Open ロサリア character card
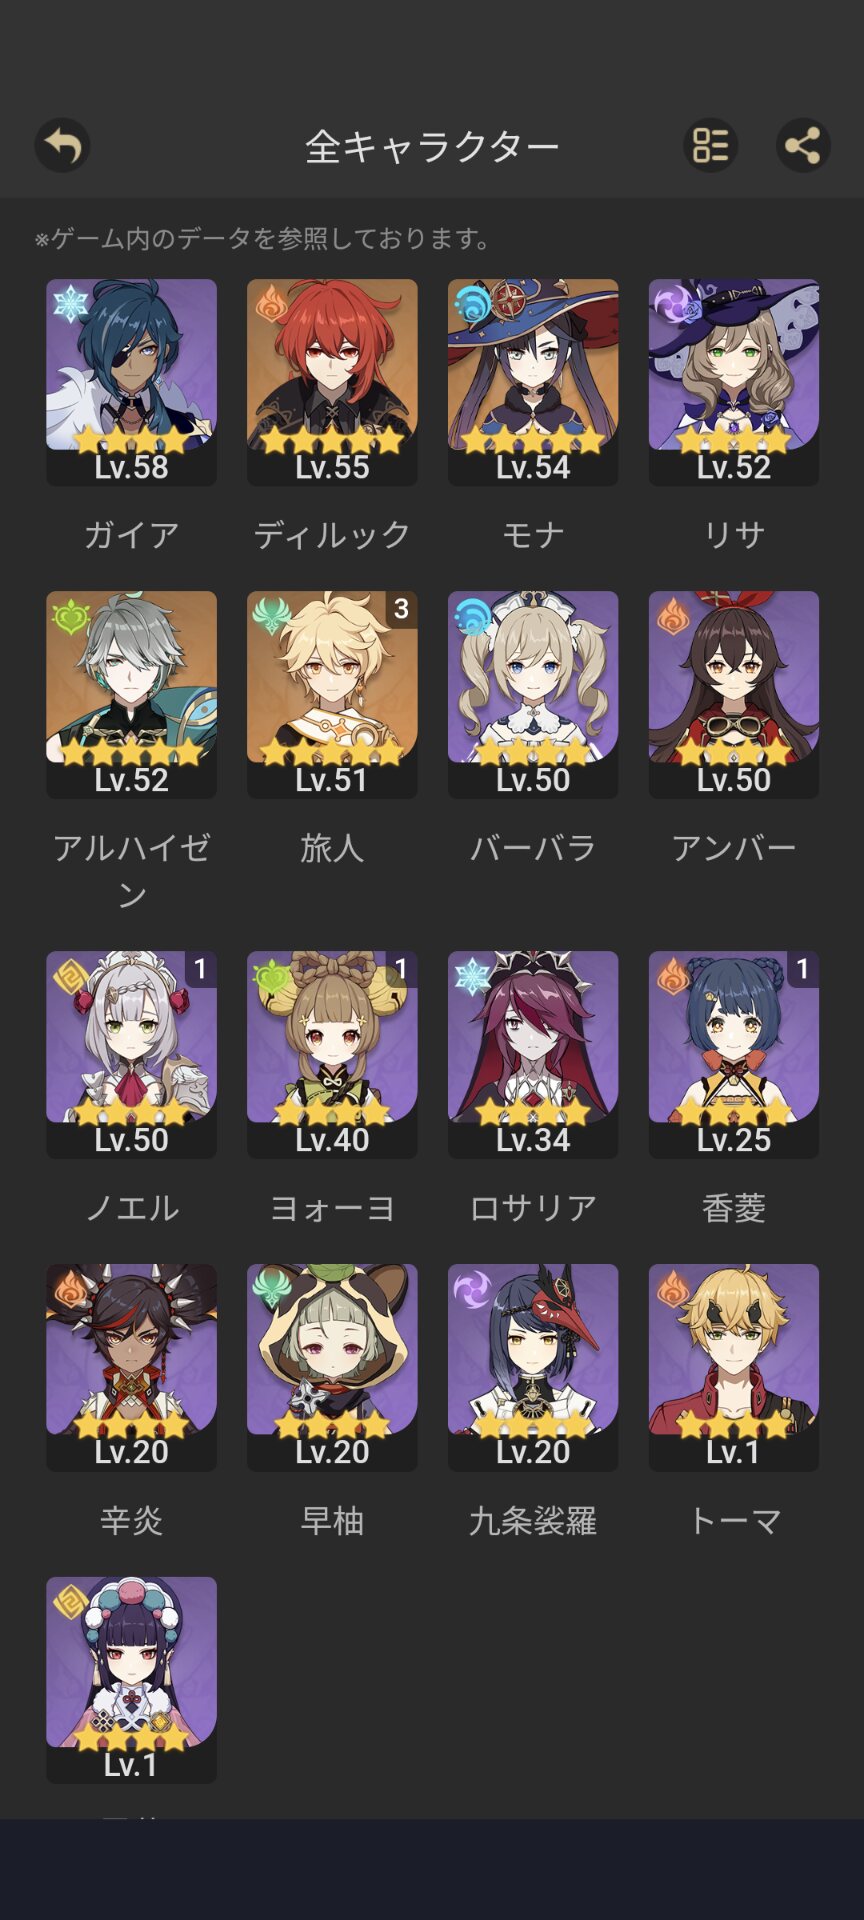 coord(533,1054)
